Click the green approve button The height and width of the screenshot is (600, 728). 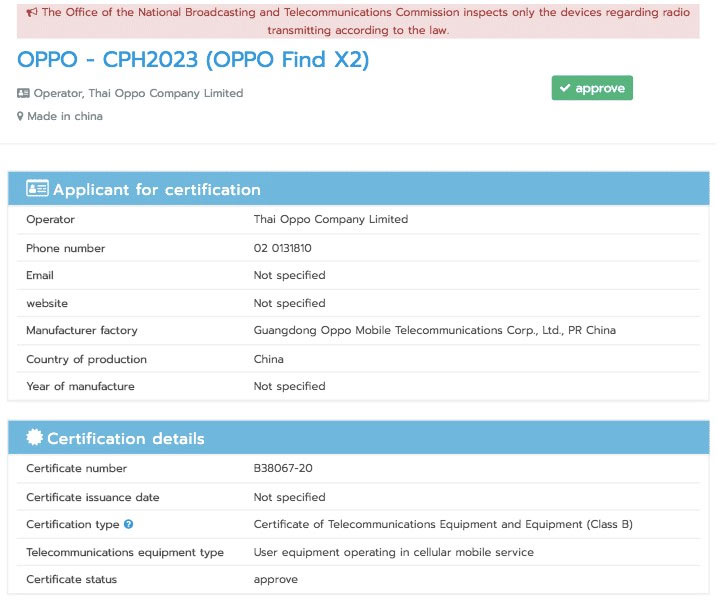click(x=592, y=88)
